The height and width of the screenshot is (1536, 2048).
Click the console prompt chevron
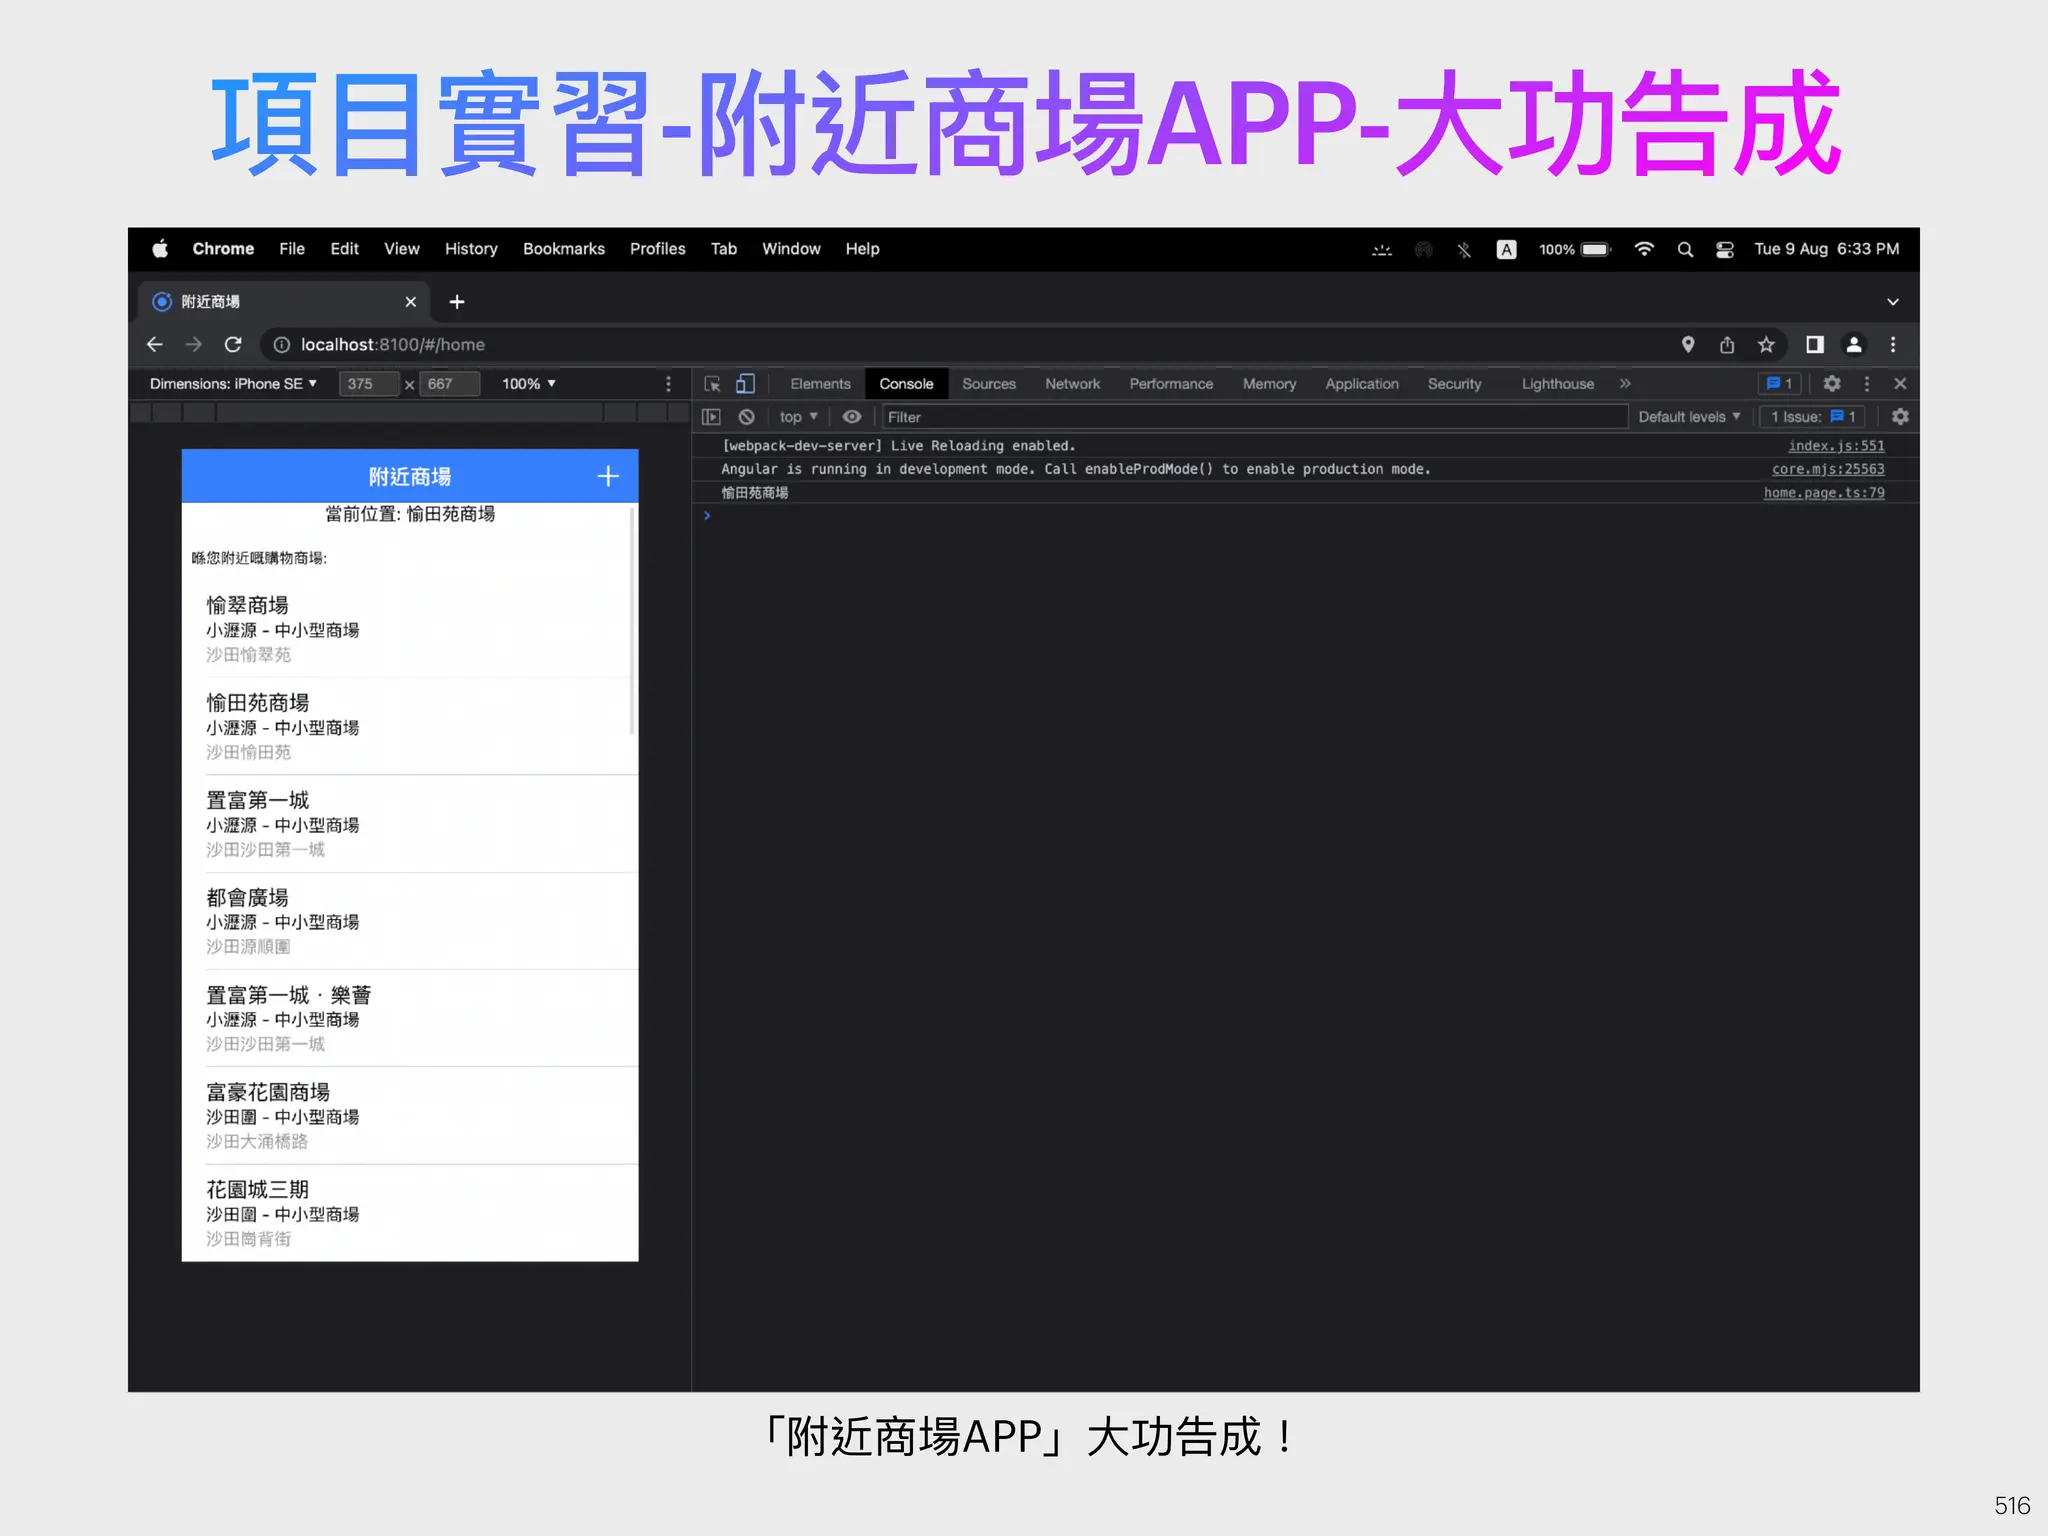click(707, 516)
